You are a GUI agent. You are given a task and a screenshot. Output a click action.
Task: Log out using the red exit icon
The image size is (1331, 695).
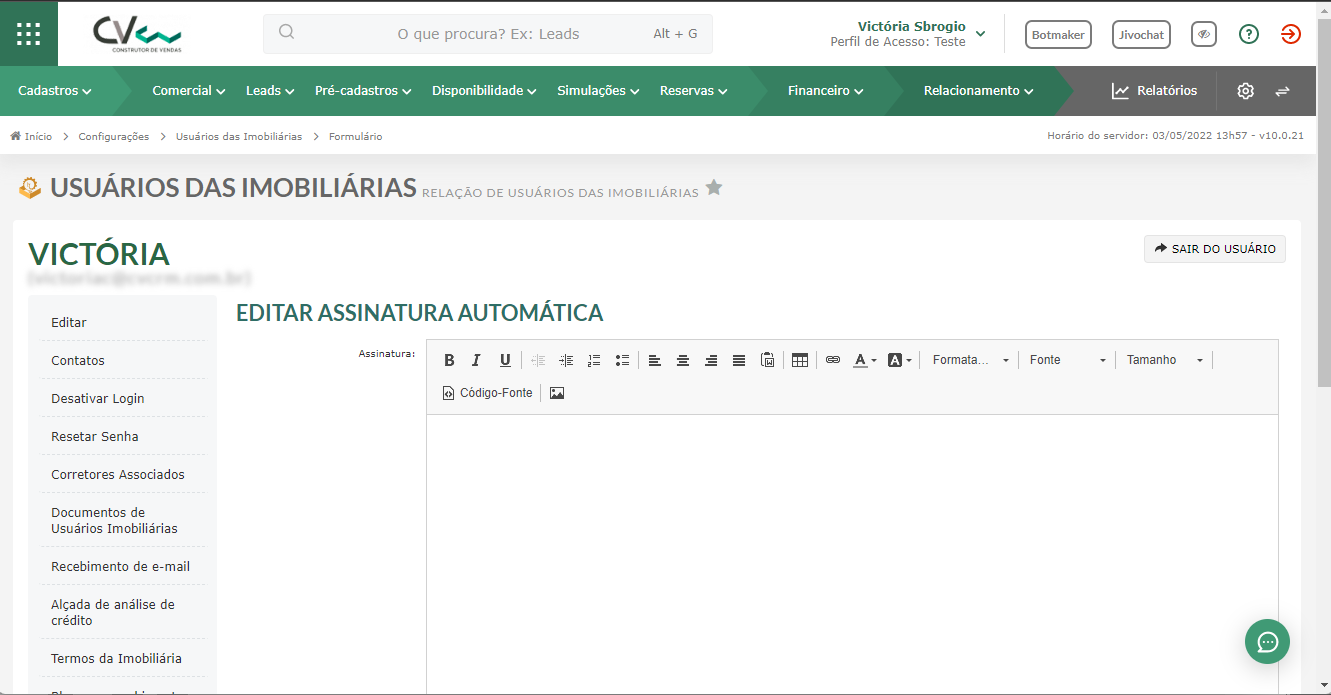pyautogui.click(x=1291, y=34)
